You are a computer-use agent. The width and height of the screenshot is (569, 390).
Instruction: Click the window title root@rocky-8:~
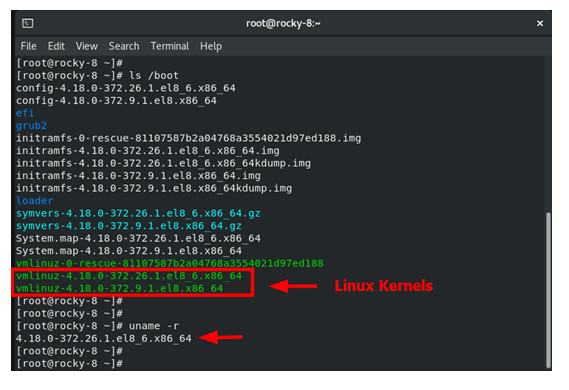coord(283,24)
